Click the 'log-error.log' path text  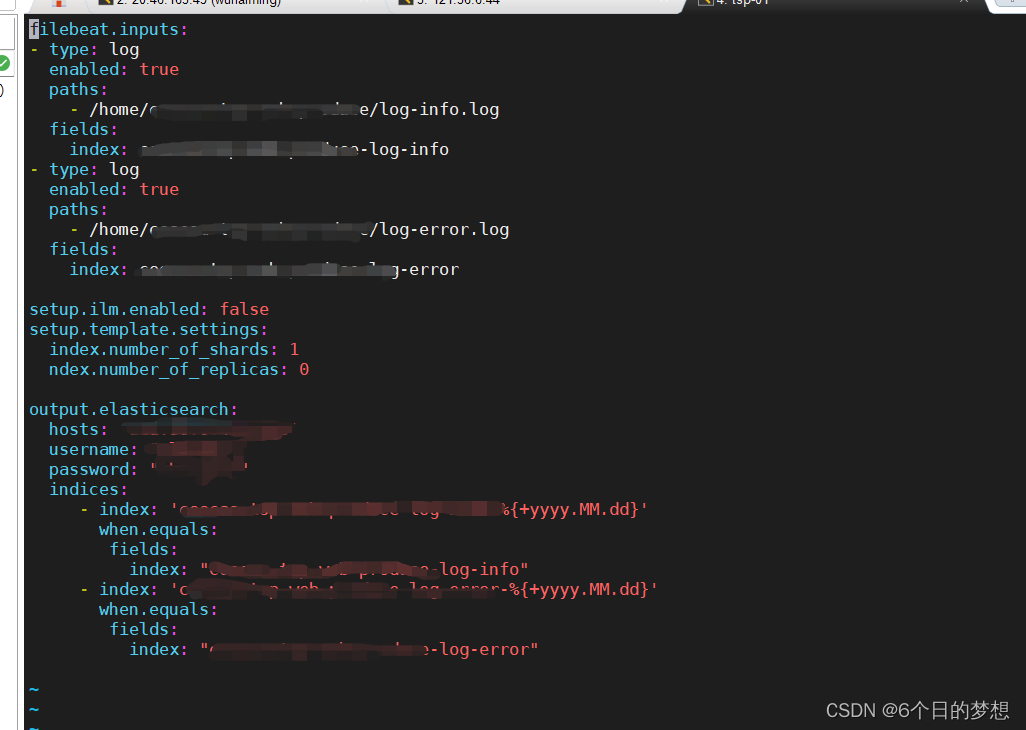pyautogui.click(x=445, y=230)
